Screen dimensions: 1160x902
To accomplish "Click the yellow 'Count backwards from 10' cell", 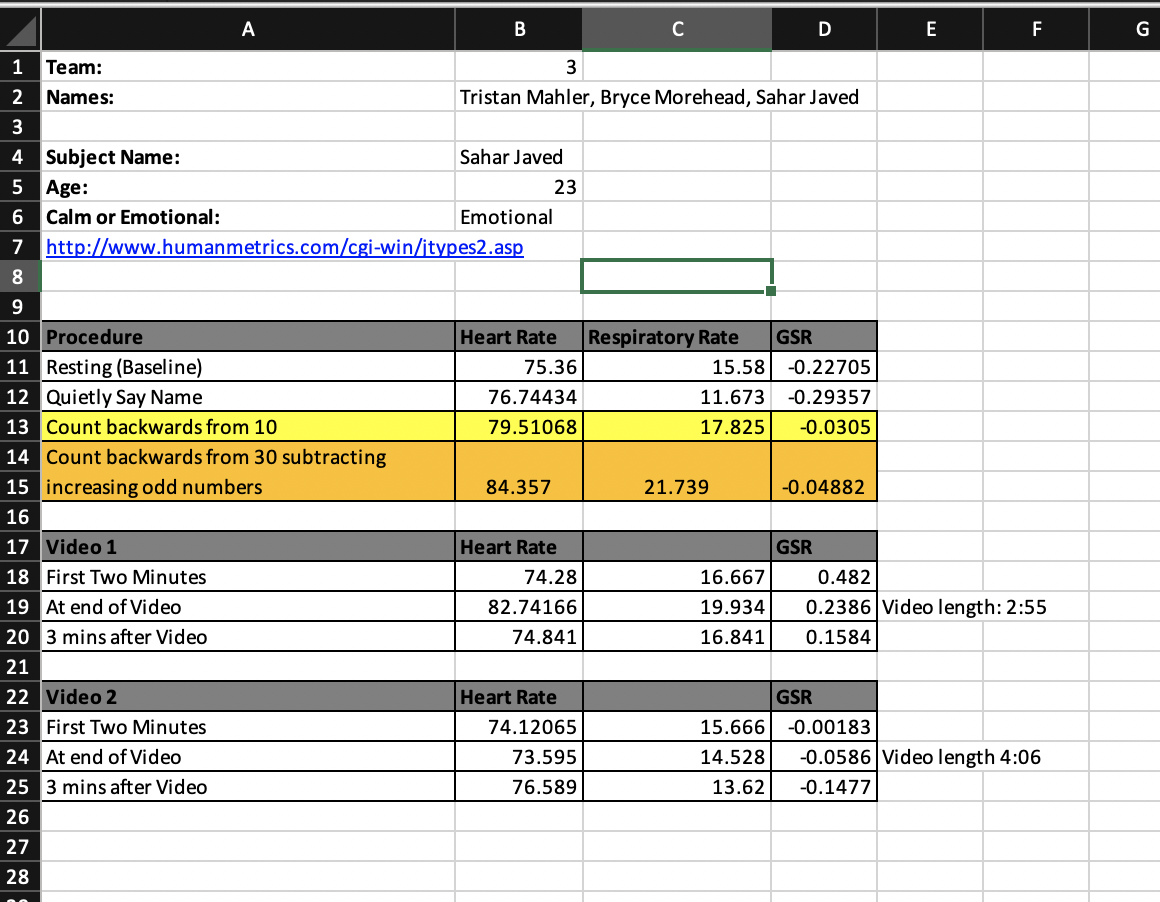I will (249, 427).
